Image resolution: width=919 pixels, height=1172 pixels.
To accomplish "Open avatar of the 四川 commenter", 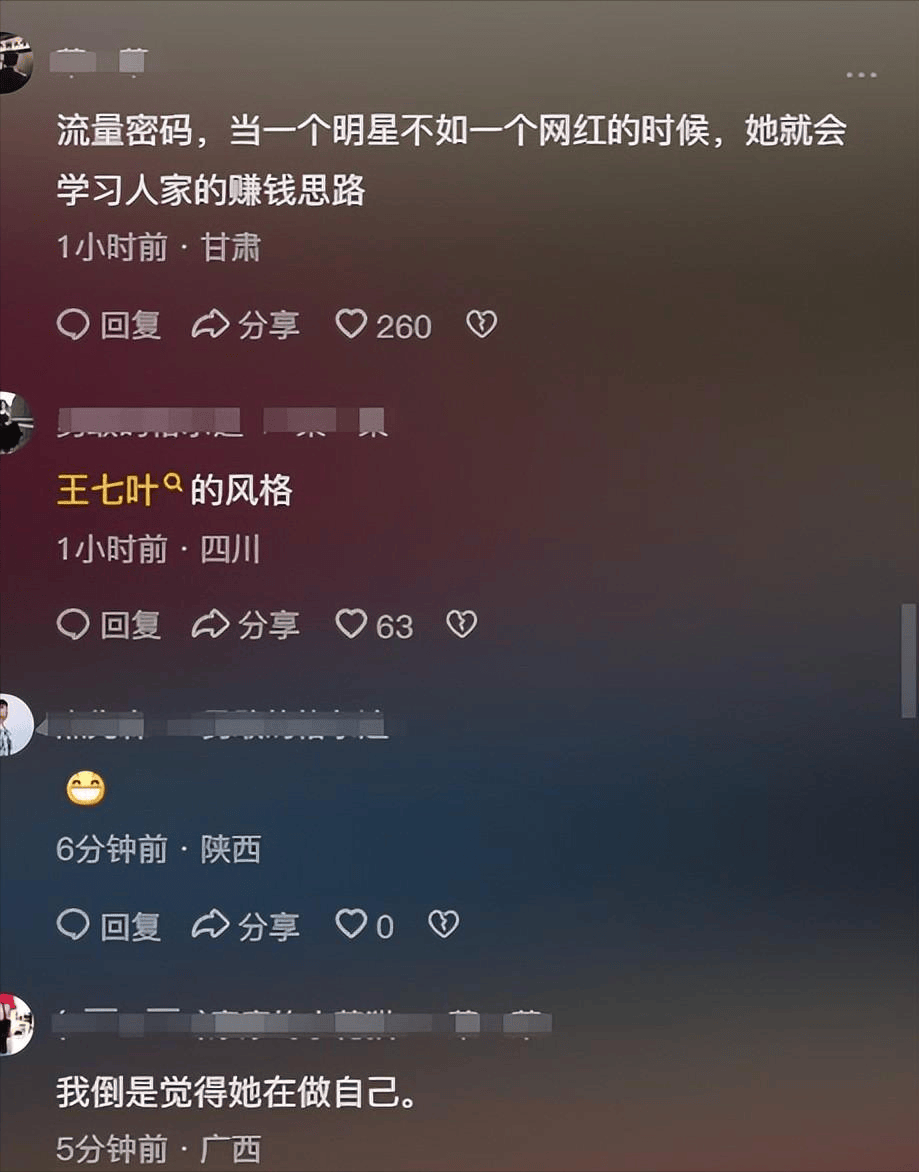I will (x=16, y=423).
